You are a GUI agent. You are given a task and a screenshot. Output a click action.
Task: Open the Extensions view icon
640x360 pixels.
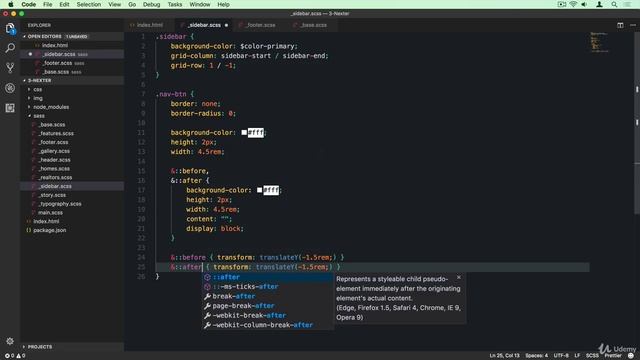click(x=10, y=108)
